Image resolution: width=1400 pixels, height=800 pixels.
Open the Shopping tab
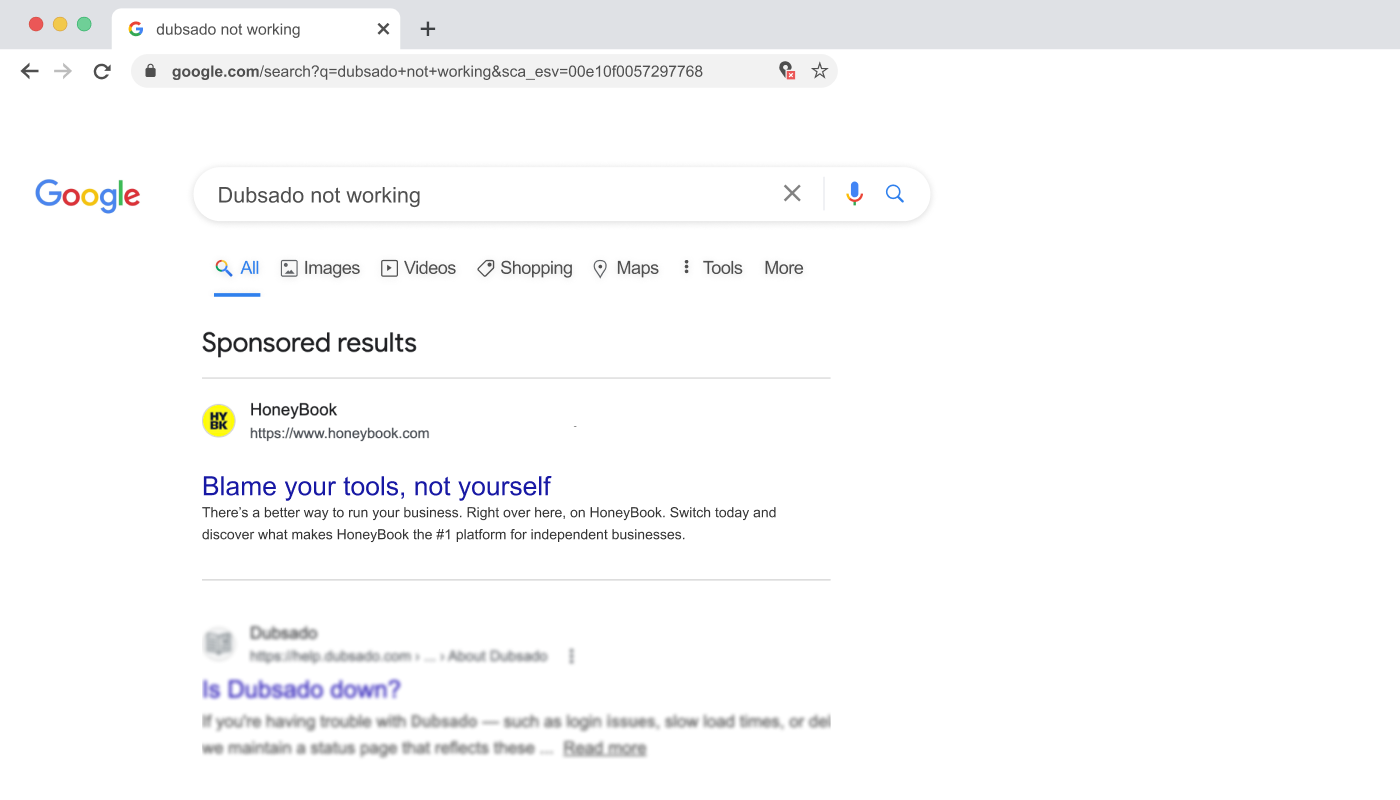[x=525, y=268]
